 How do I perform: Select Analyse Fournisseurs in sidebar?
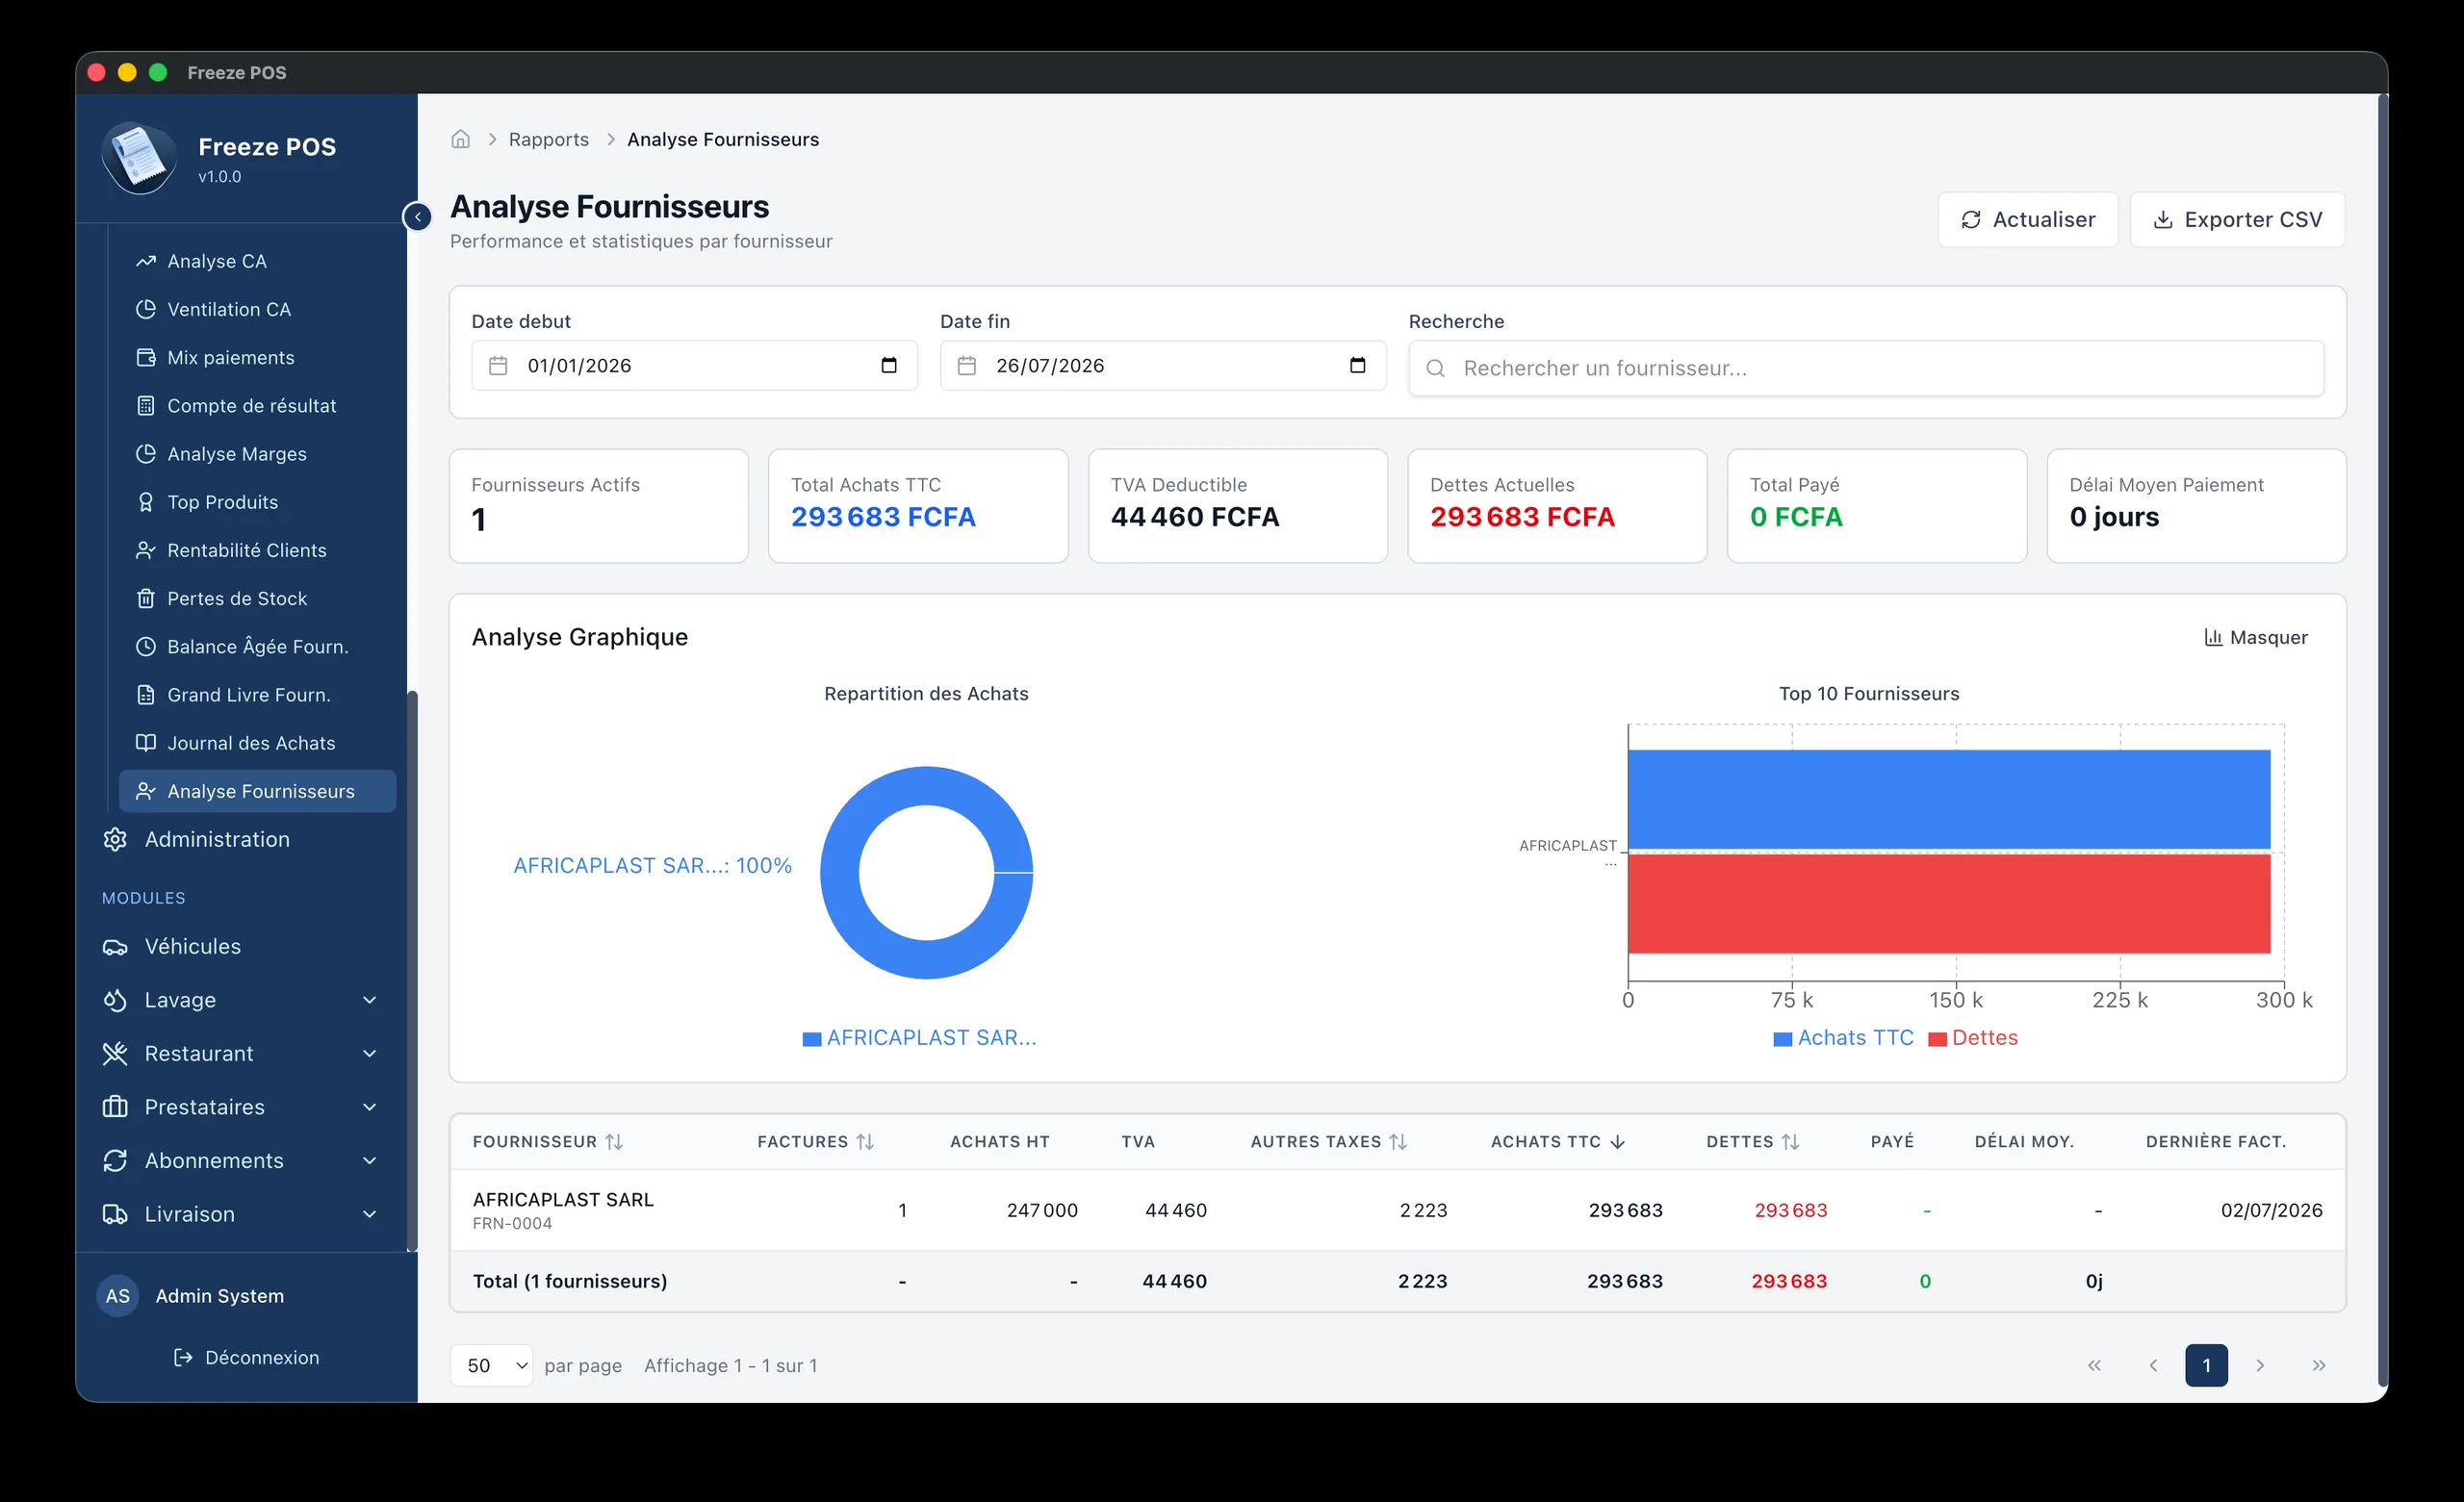258,791
